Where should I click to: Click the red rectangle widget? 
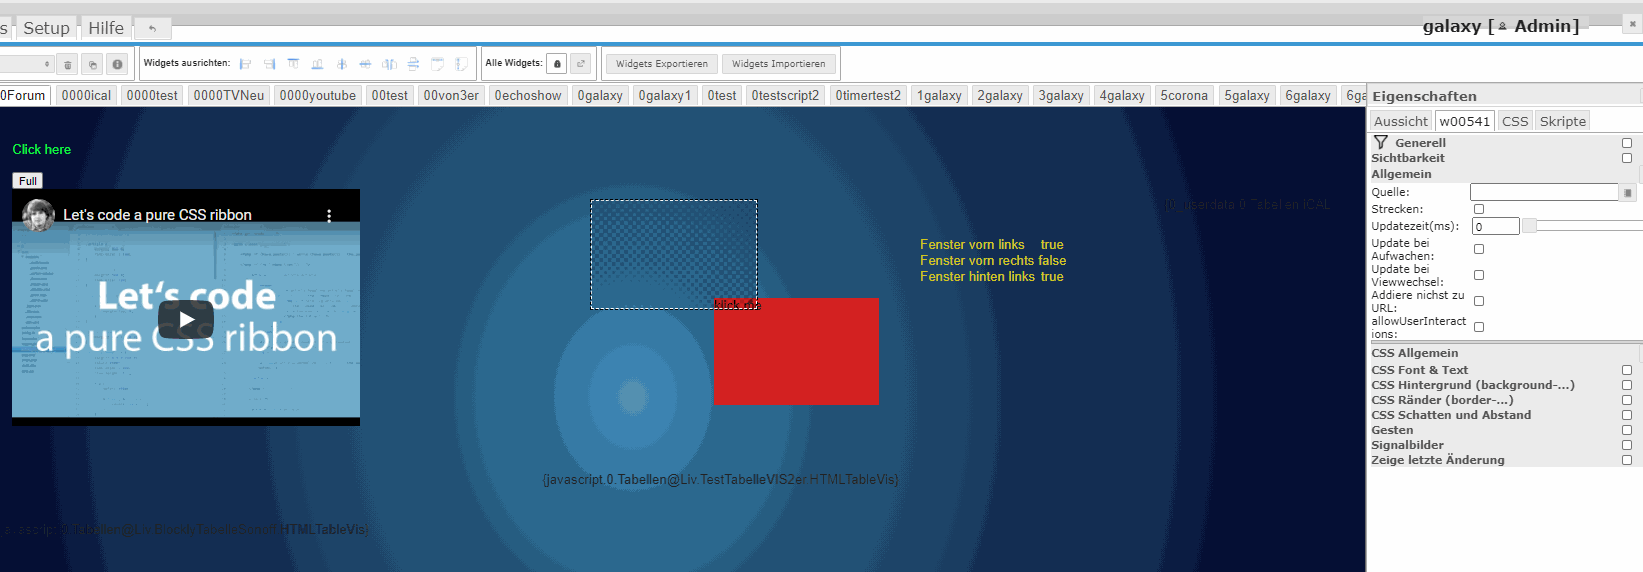point(796,351)
